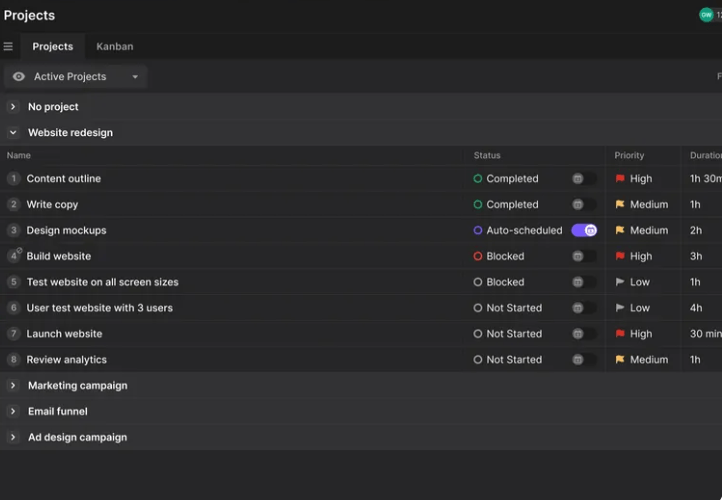This screenshot has height=500, width=722.
Task: Open the Design mockups task
Action: [x=66, y=230]
